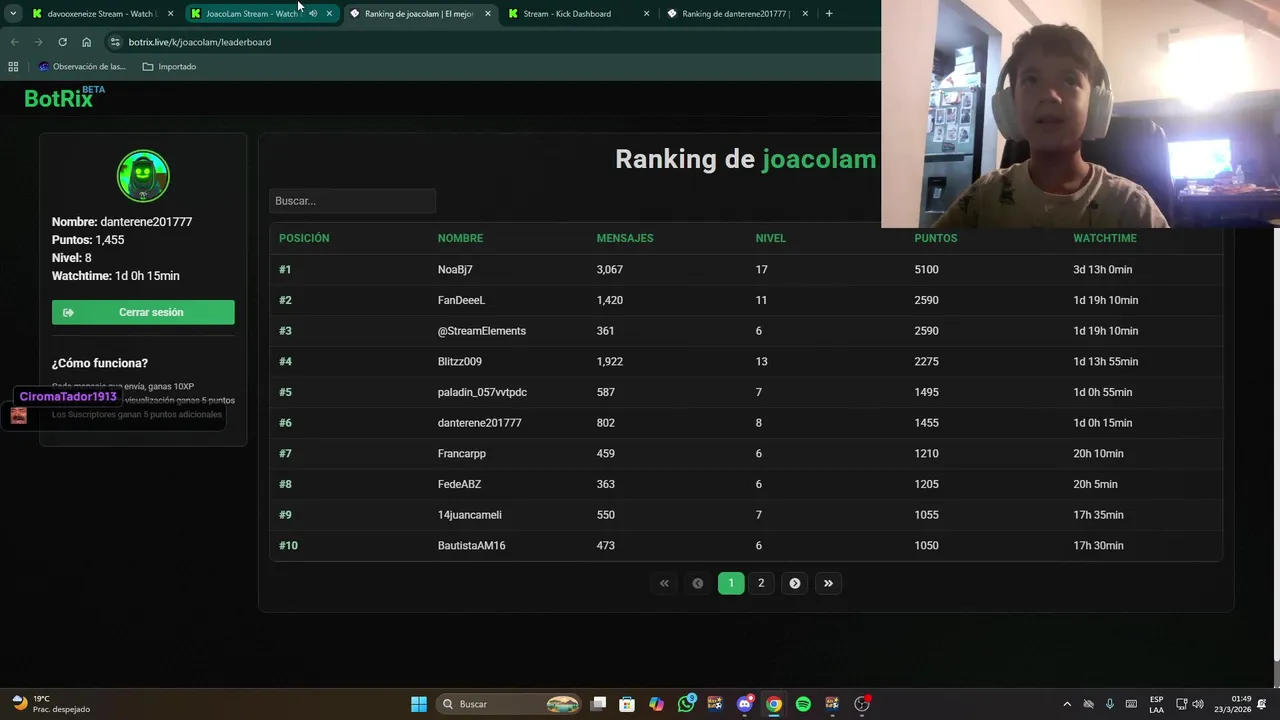This screenshot has height=720, width=1280.
Task: Select the Ranking de joacolam tab
Action: pos(418,14)
